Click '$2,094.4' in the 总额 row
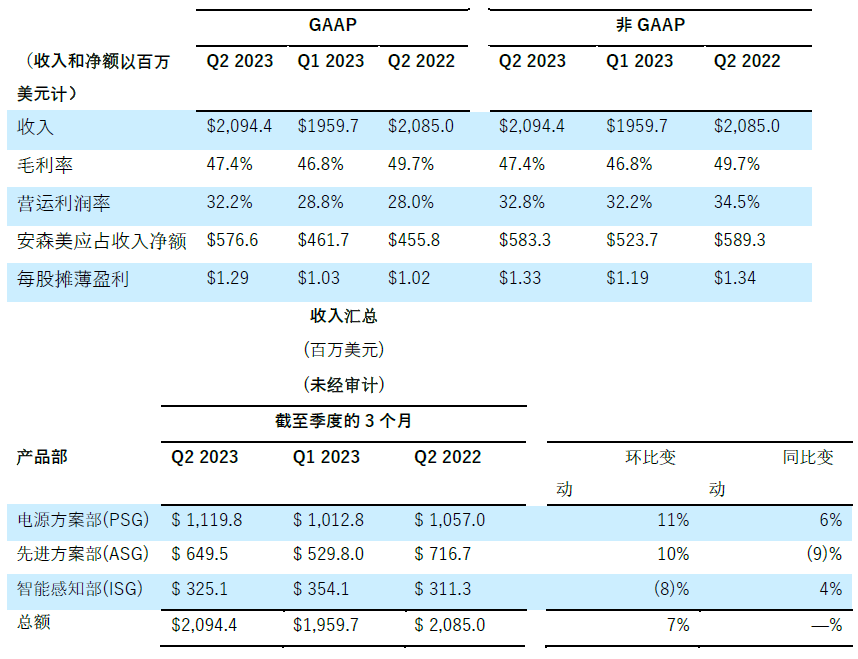 click(x=204, y=625)
